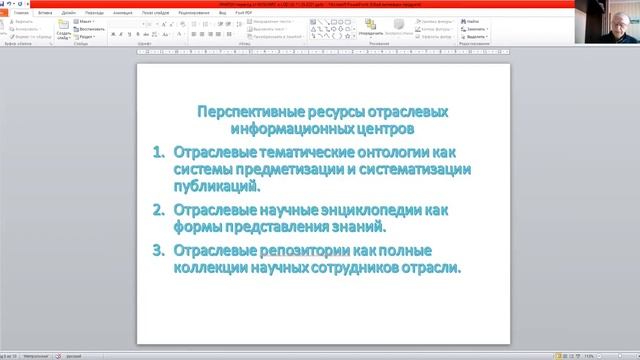Viewport: 640px width, 360px height.
Task: Open the font color (A) picker
Action: (x=180, y=34)
